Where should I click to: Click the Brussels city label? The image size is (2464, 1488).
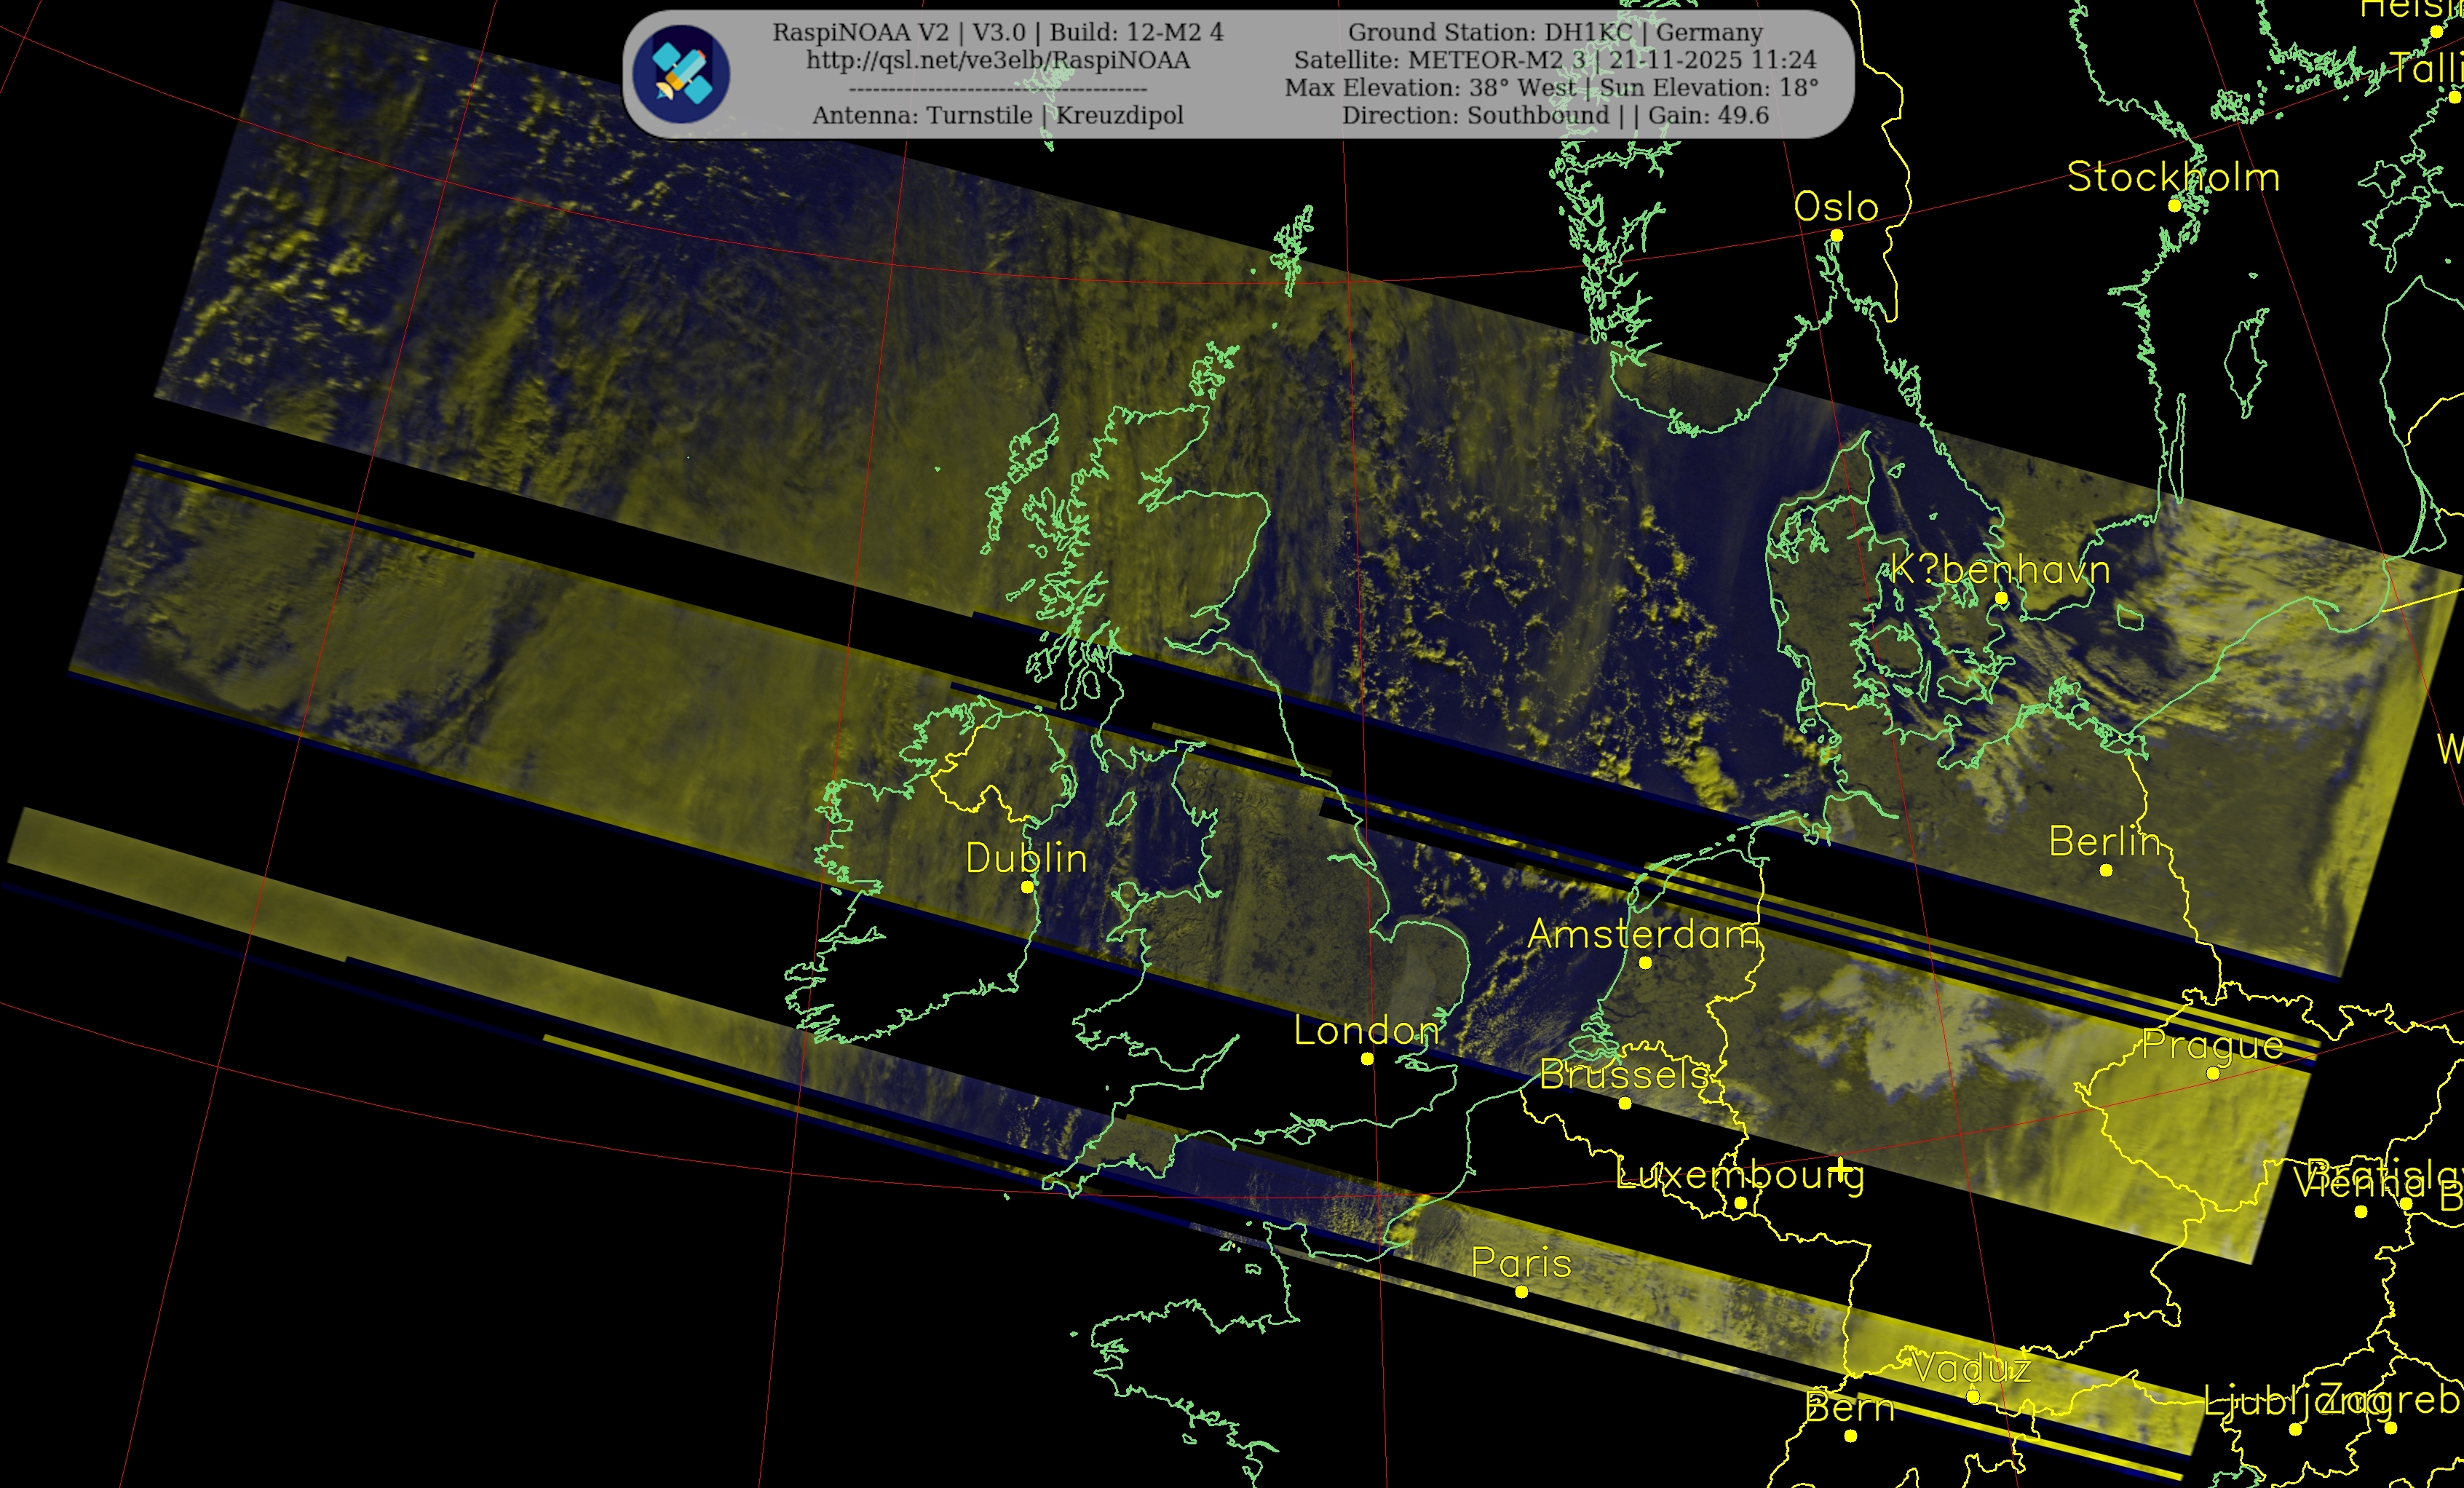1624,1075
